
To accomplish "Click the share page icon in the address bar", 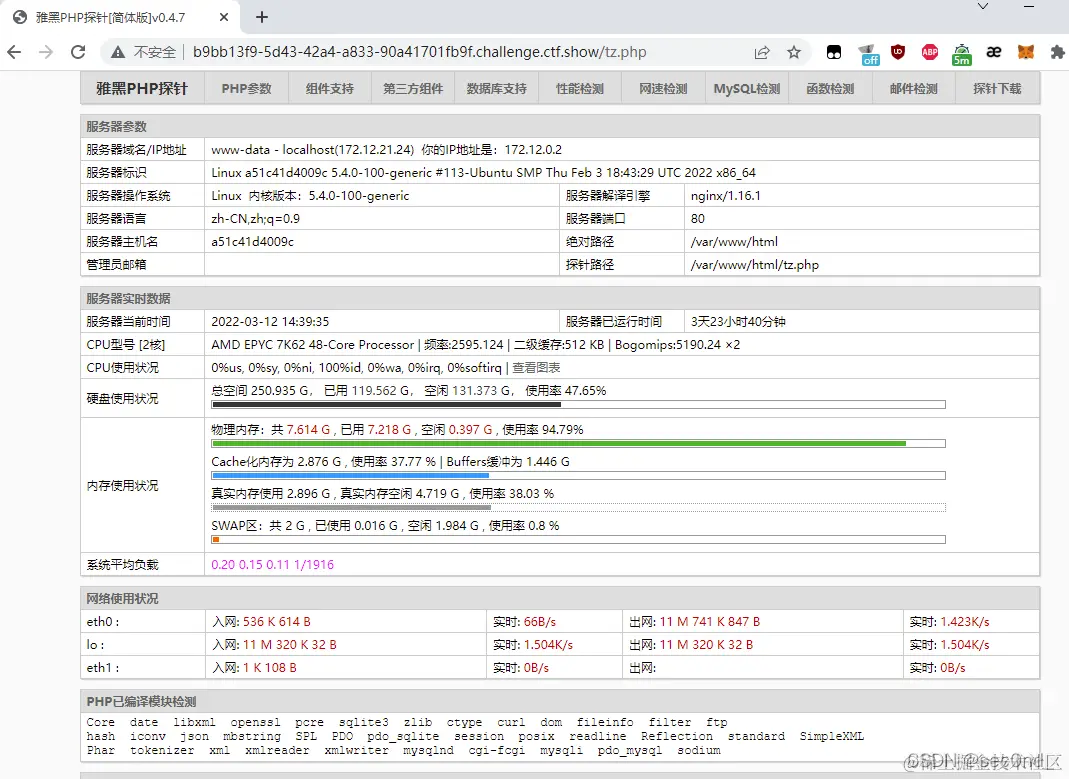I will [762, 52].
